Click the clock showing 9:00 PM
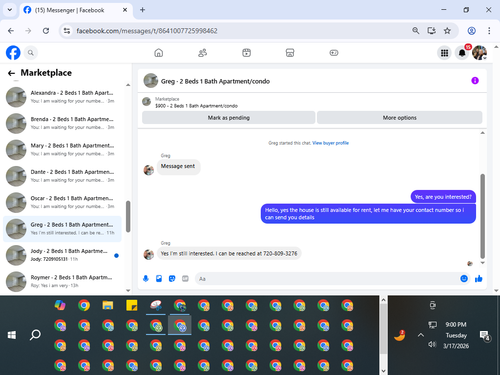The height and width of the screenshot is (375, 500). point(456,324)
